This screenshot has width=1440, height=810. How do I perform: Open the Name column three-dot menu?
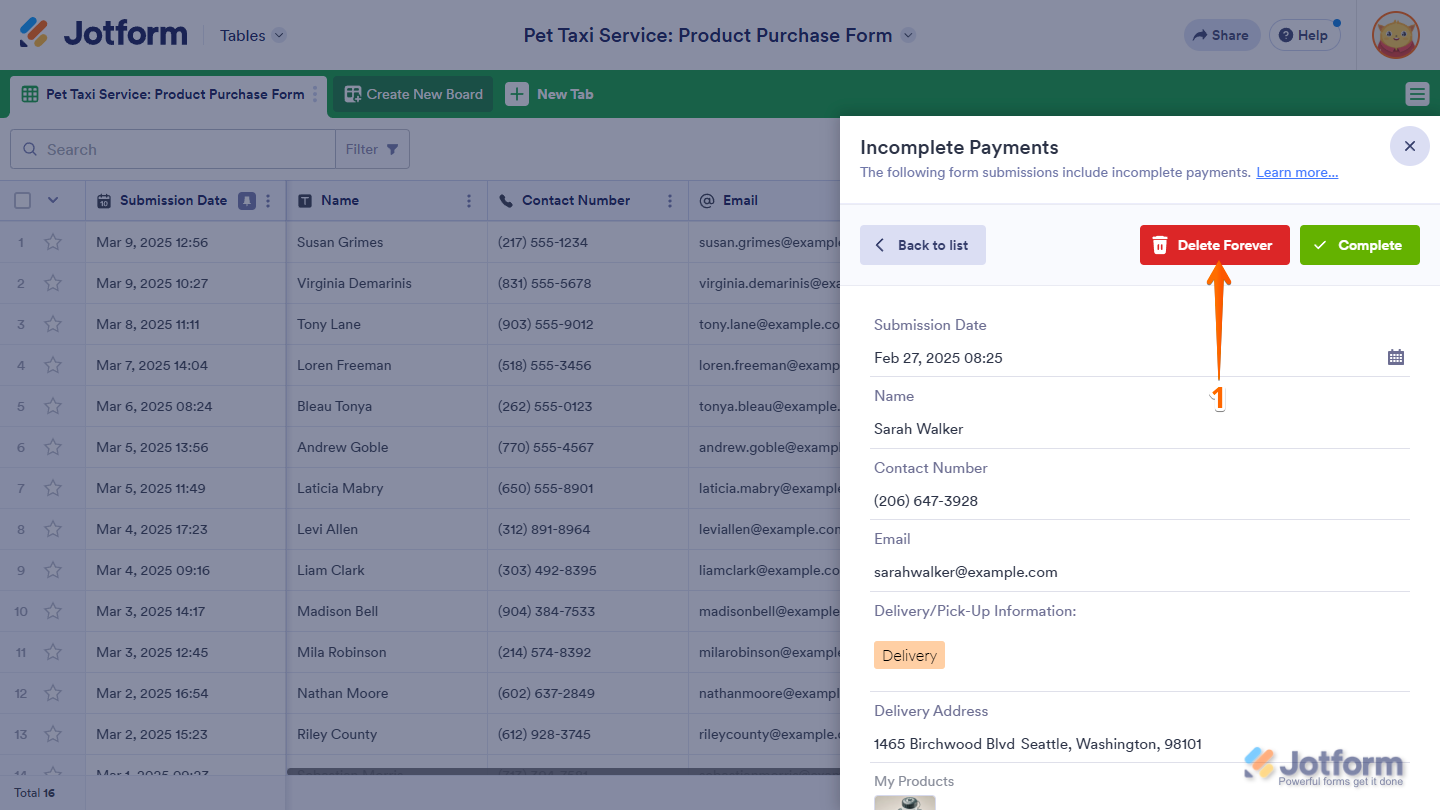469,201
